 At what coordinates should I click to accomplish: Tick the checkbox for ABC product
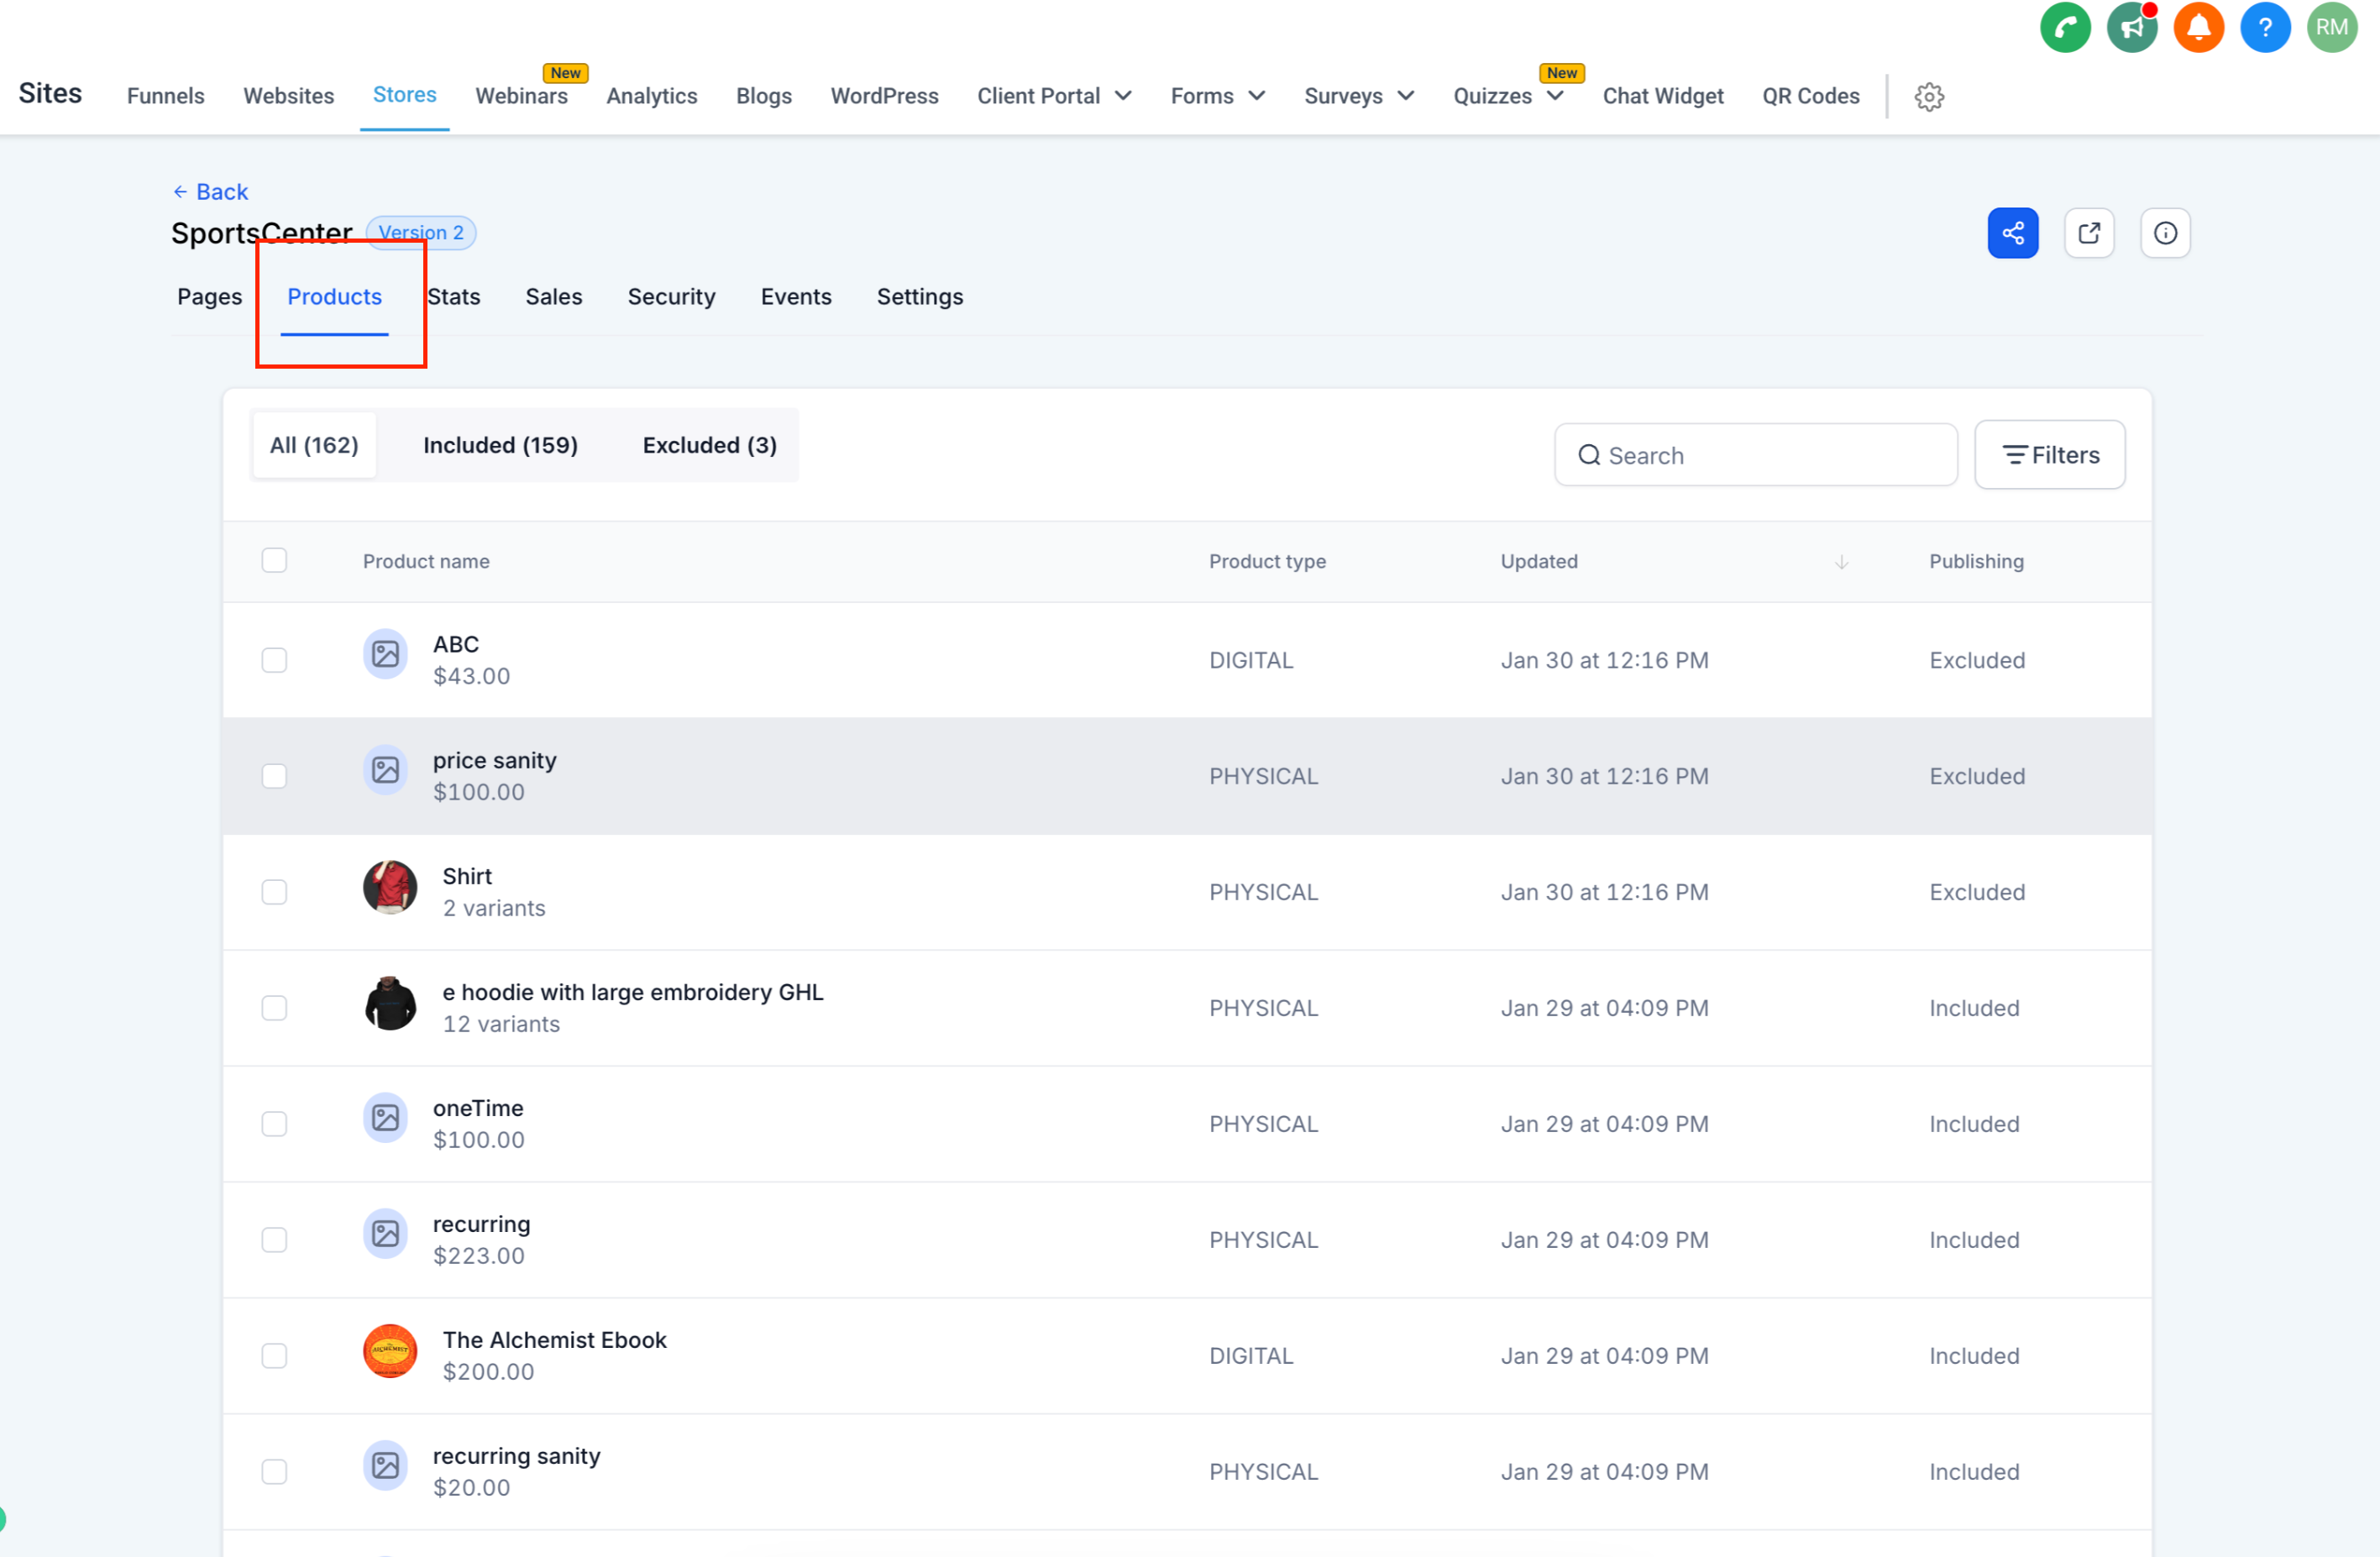tap(274, 660)
